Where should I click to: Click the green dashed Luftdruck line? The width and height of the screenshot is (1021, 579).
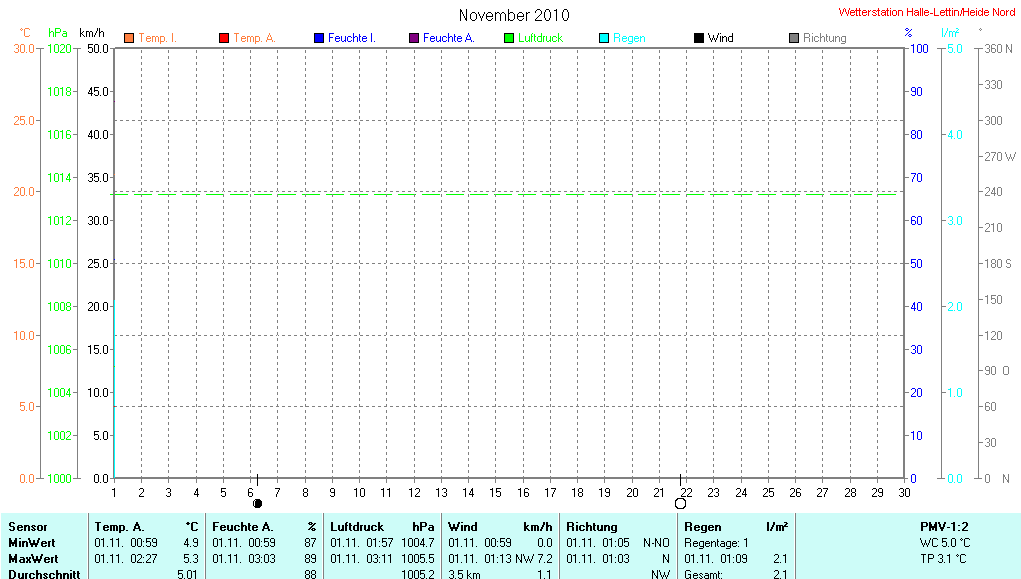click(500, 194)
